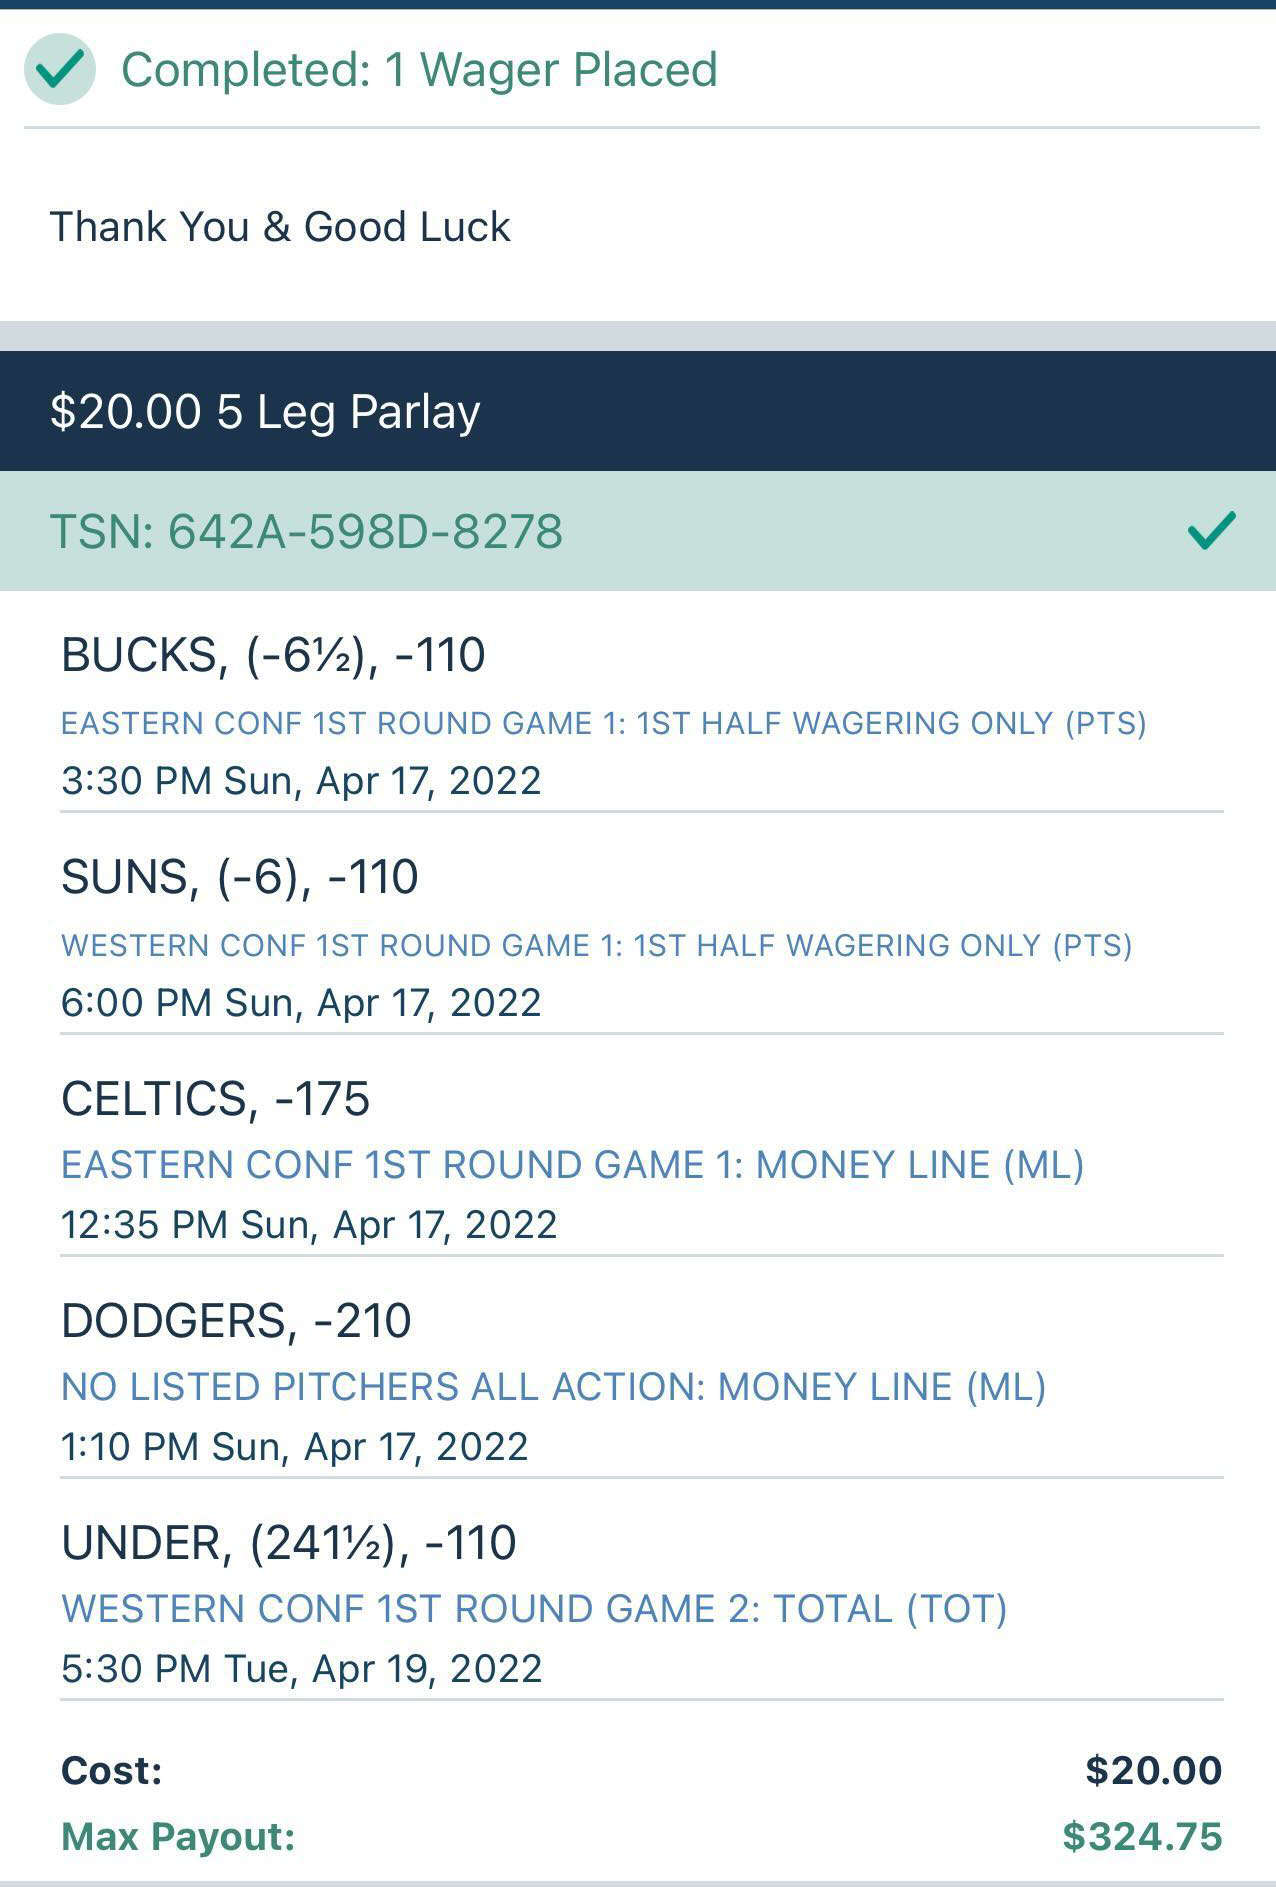Open Western Conf Game 2 Total link
Image resolution: width=1276 pixels, height=1887 pixels.
click(x=534, y=1609)
